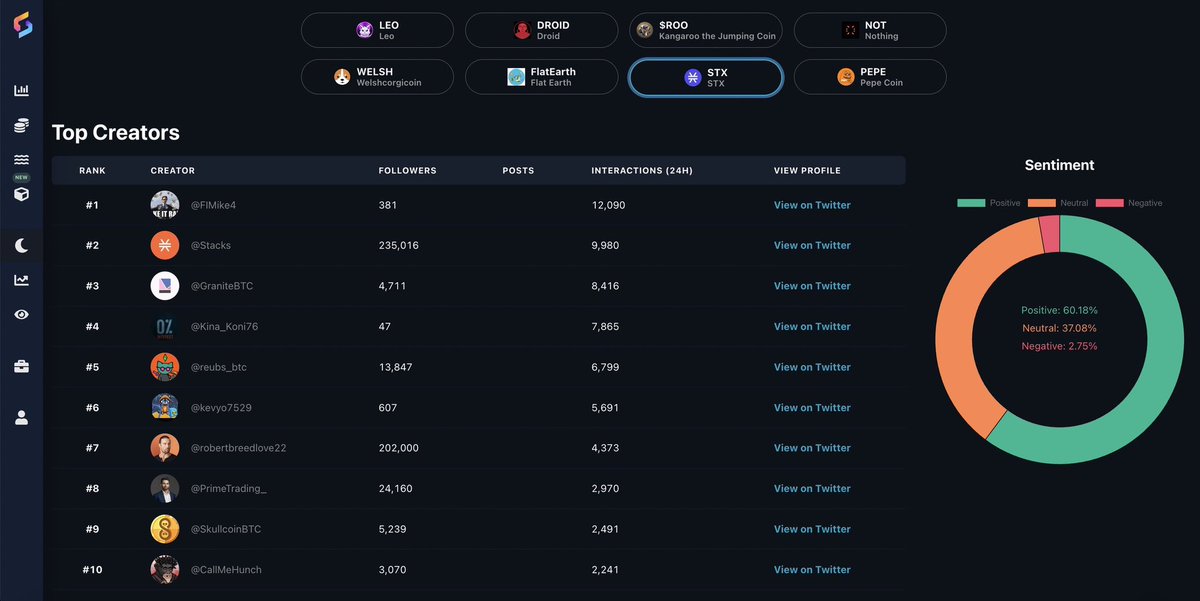Select the FlatEarth coin button
Viewport: 1200px width, 601px height.
click(x=541, y=77)
